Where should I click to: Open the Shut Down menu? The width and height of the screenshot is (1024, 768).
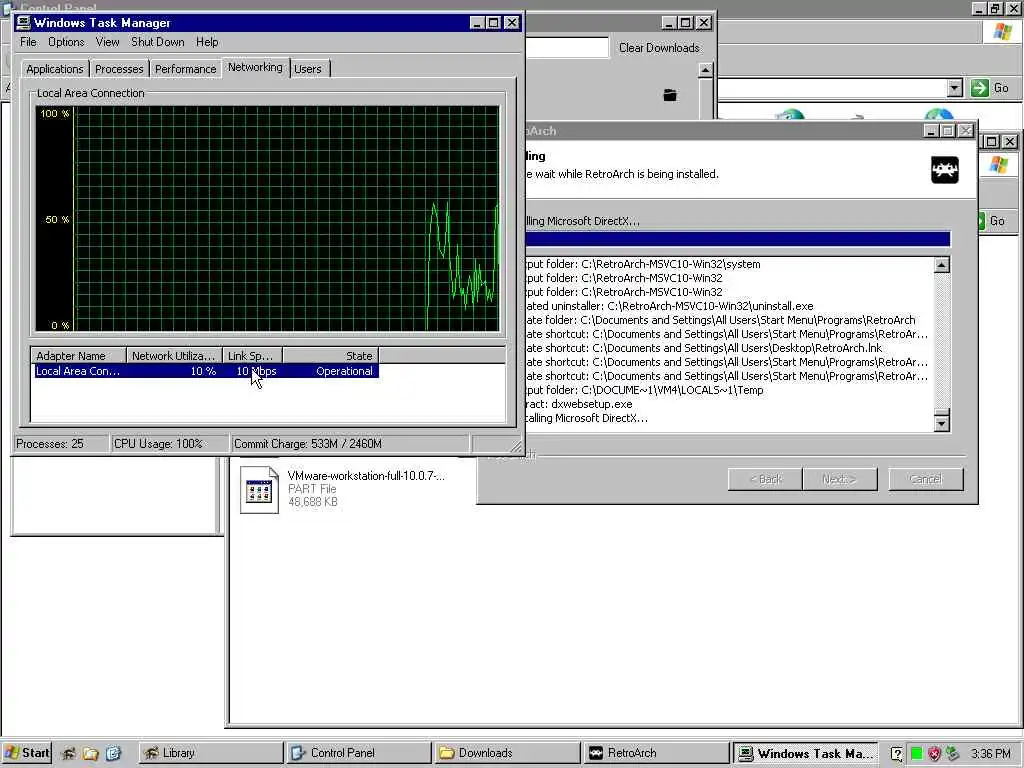tap(157, 42)
